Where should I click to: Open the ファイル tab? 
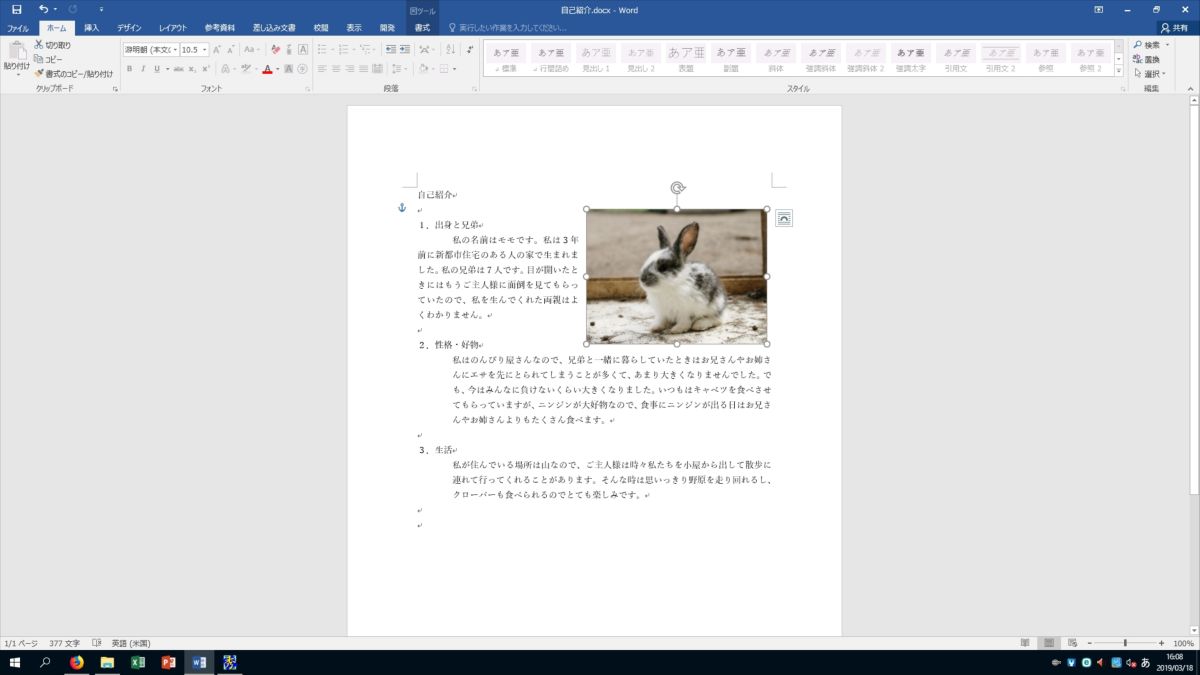(18, 28)
